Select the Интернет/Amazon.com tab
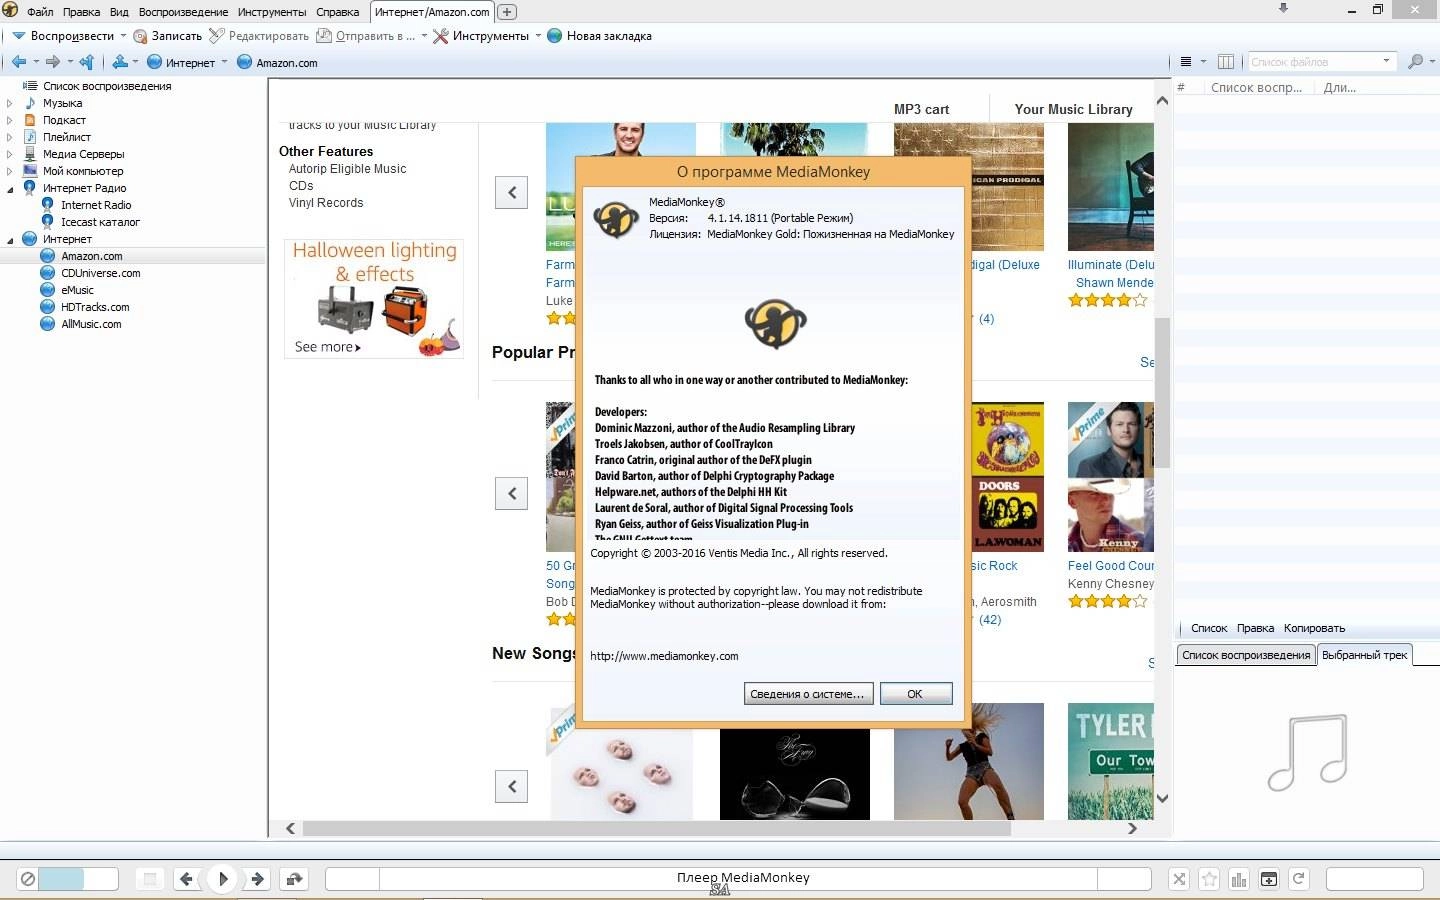1440x900 pixels. (432, 12)
